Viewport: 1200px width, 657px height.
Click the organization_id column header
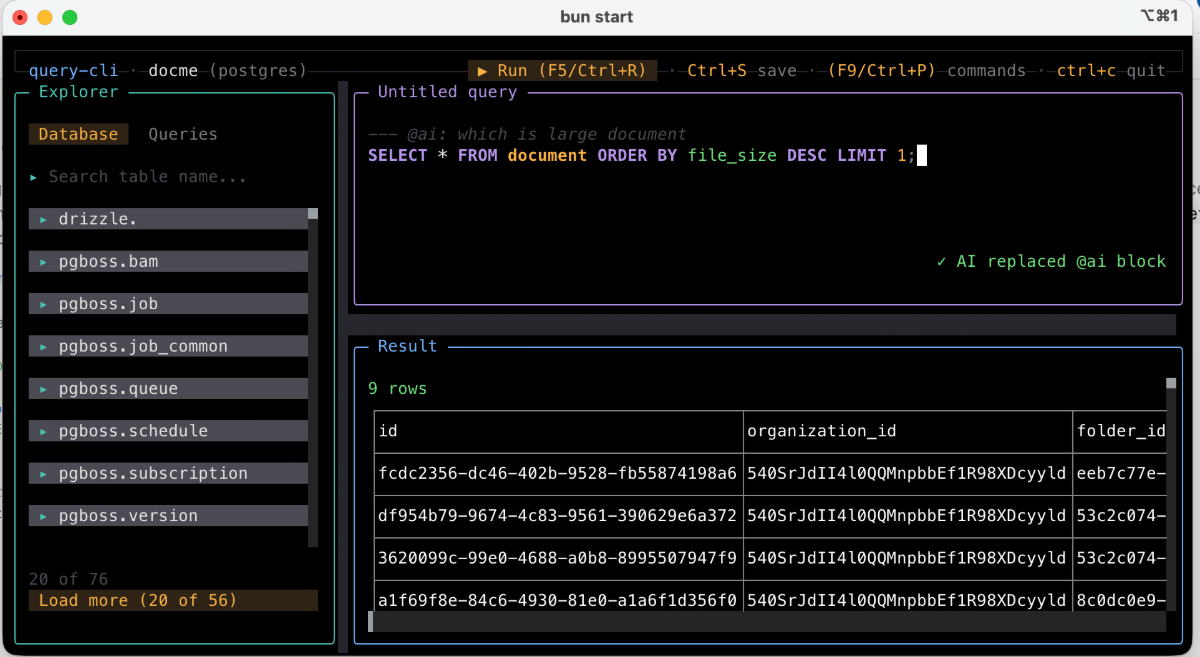(907, 431)
